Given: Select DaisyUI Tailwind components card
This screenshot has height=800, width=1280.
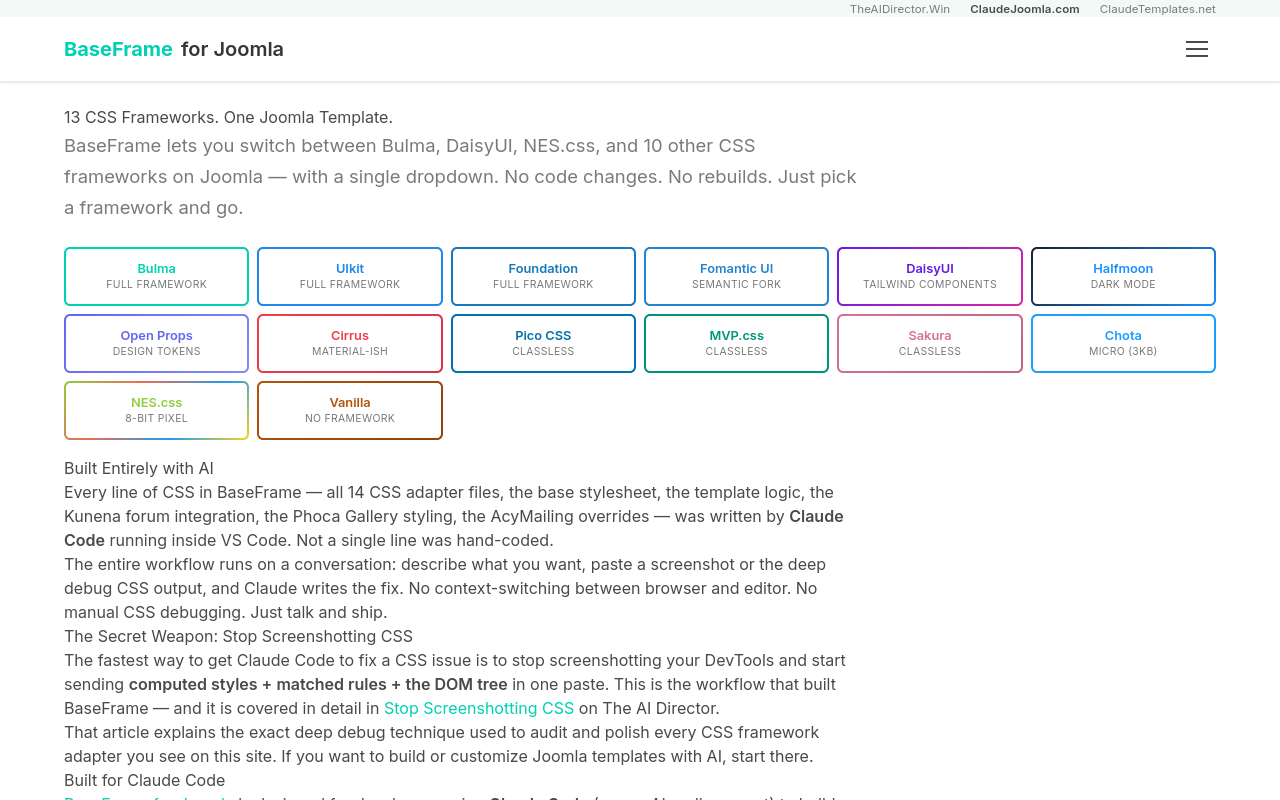Looking at the screenshot, I should pos(929,276).
